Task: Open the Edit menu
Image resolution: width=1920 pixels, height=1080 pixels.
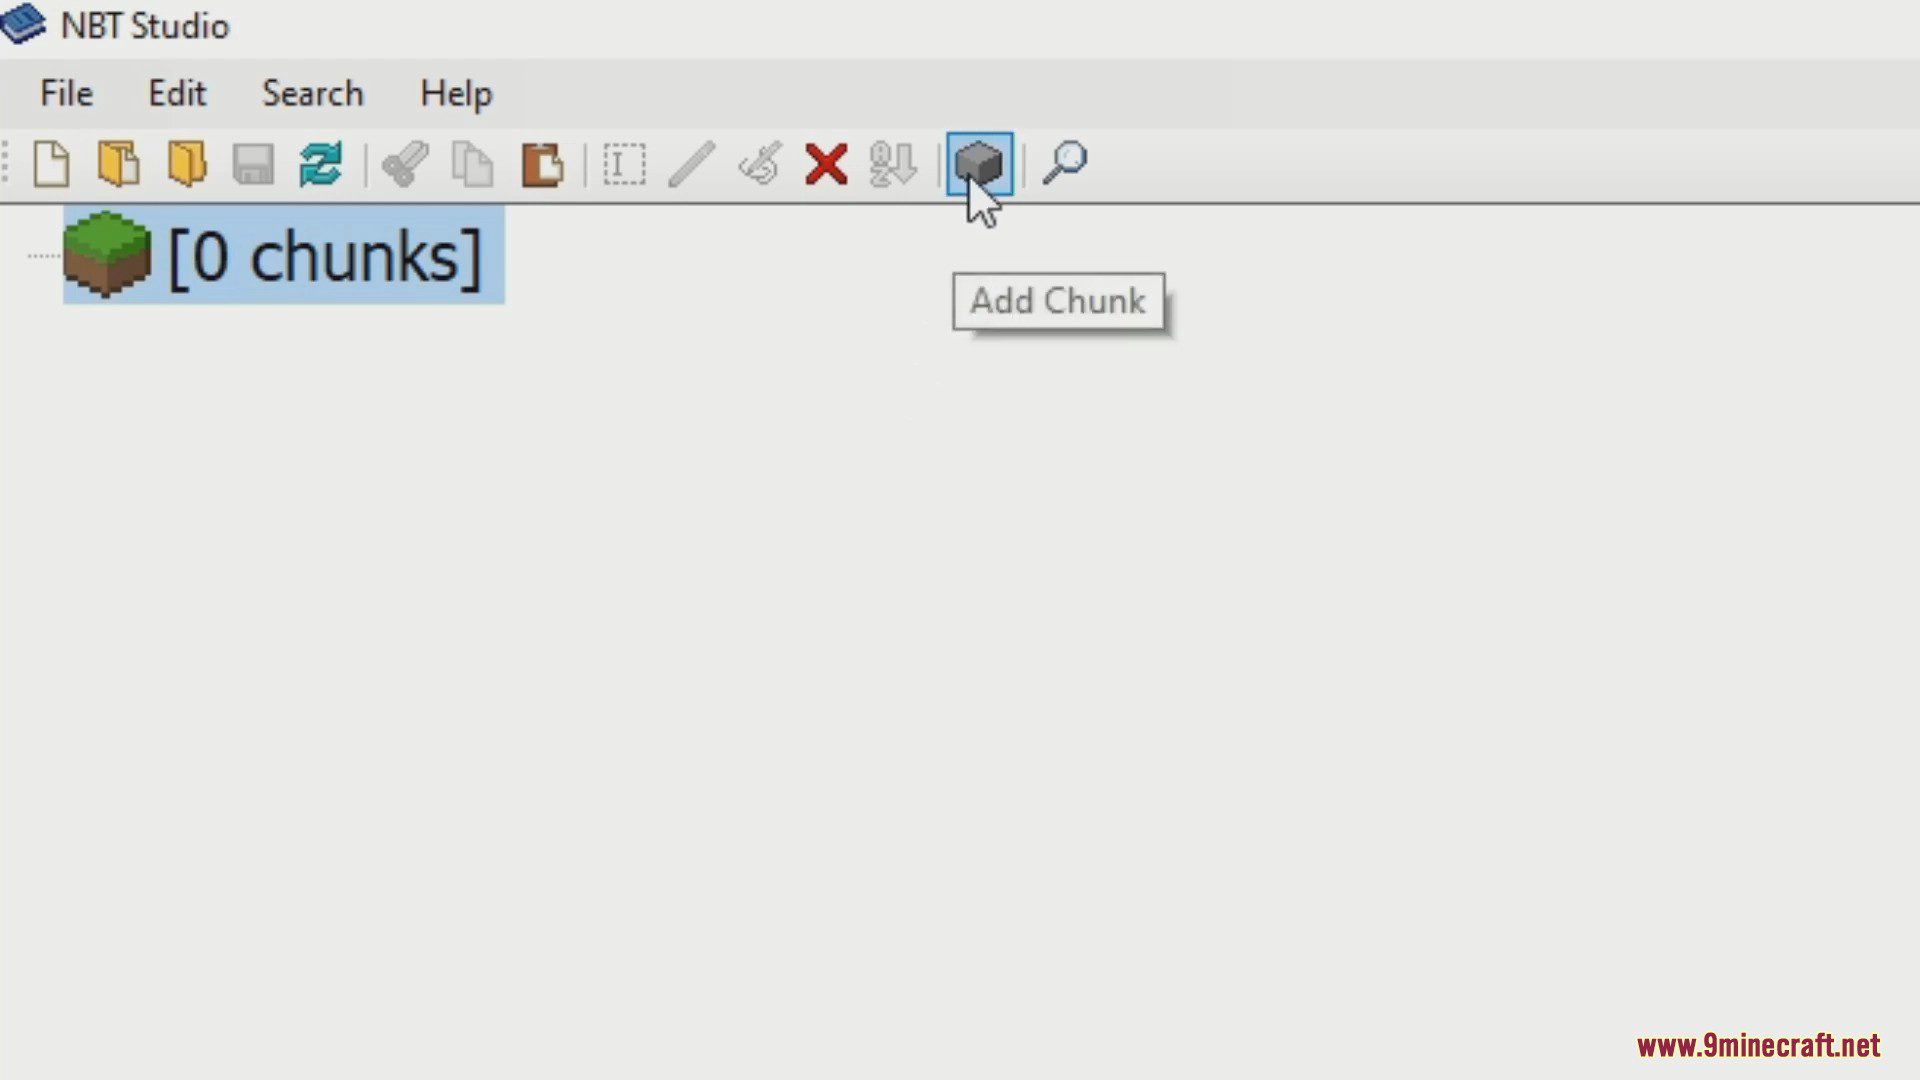Action: coord(177,93)
